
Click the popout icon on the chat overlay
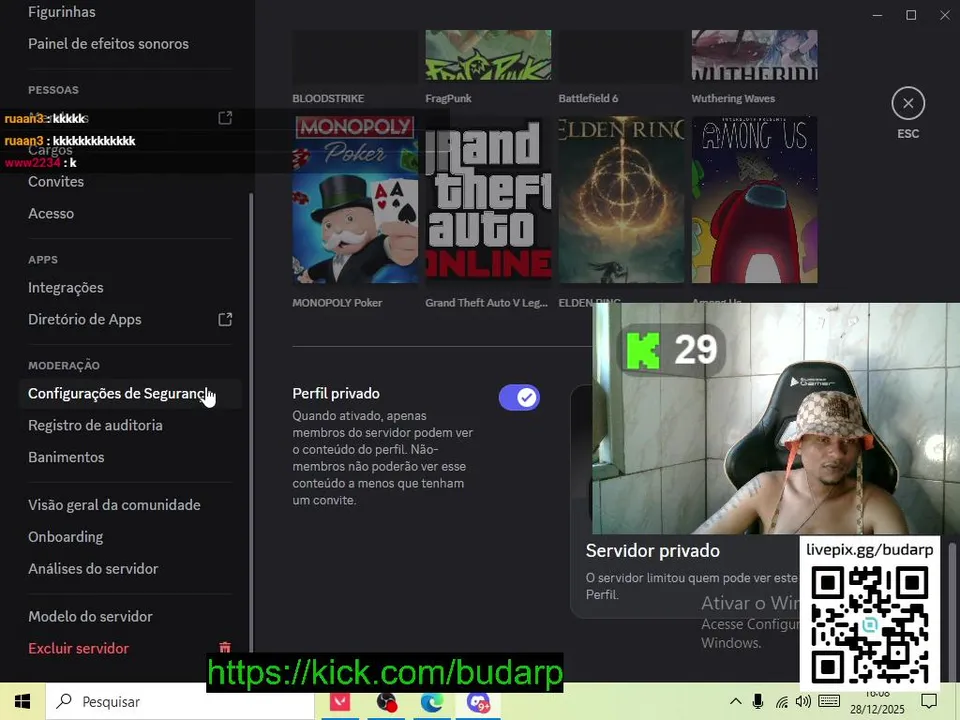click(225, 118)
